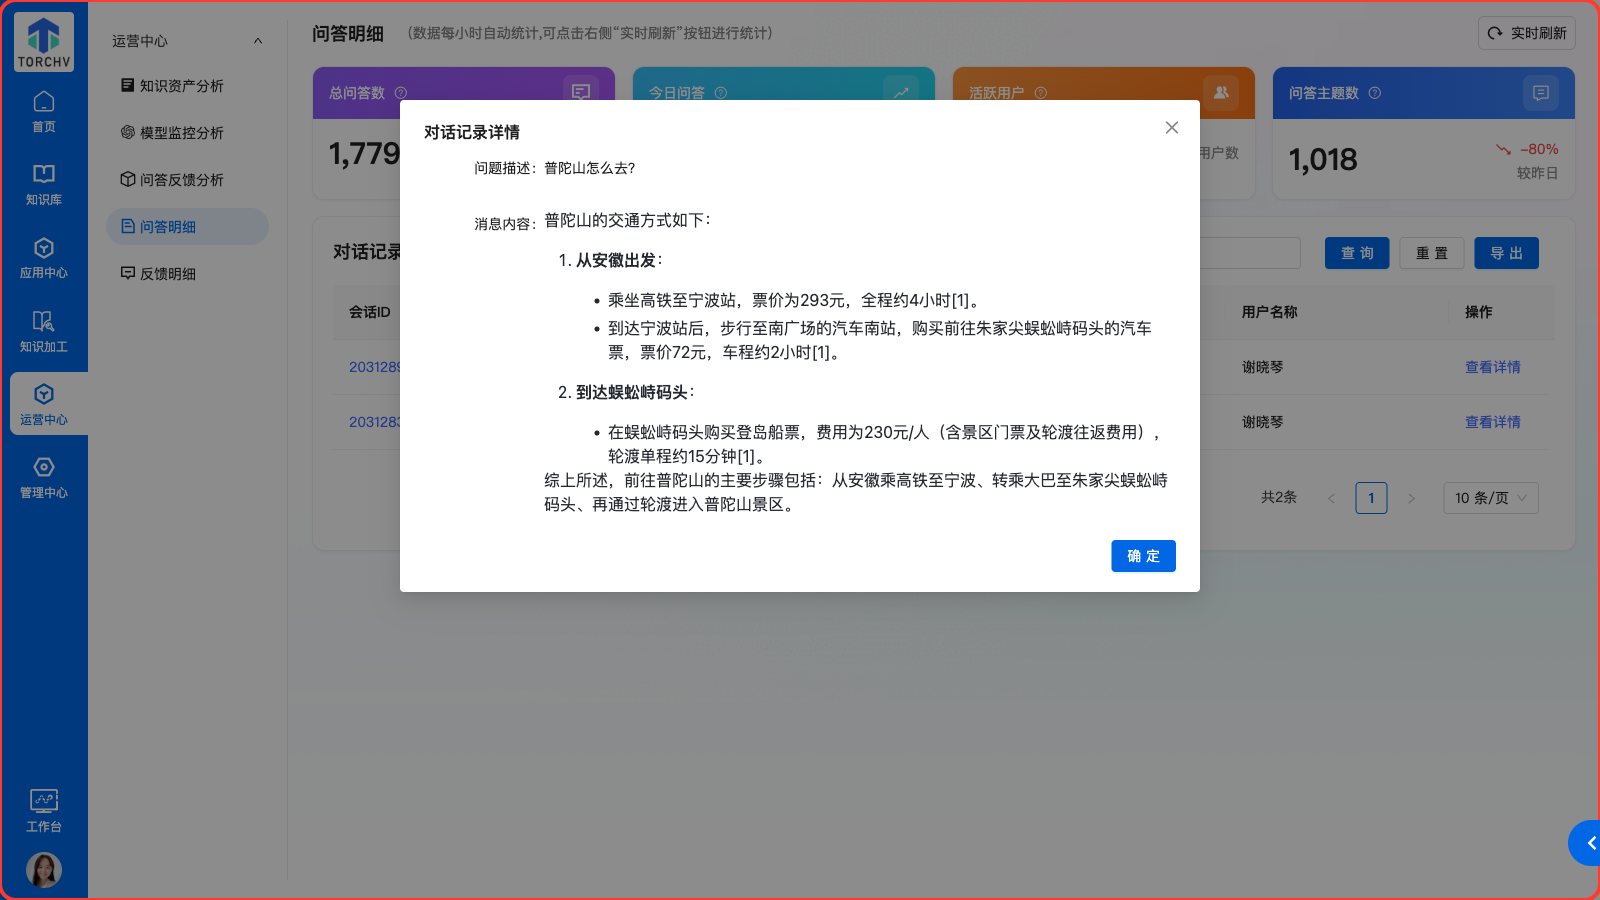Click 查看详情 link in first row

(1492, 367)
